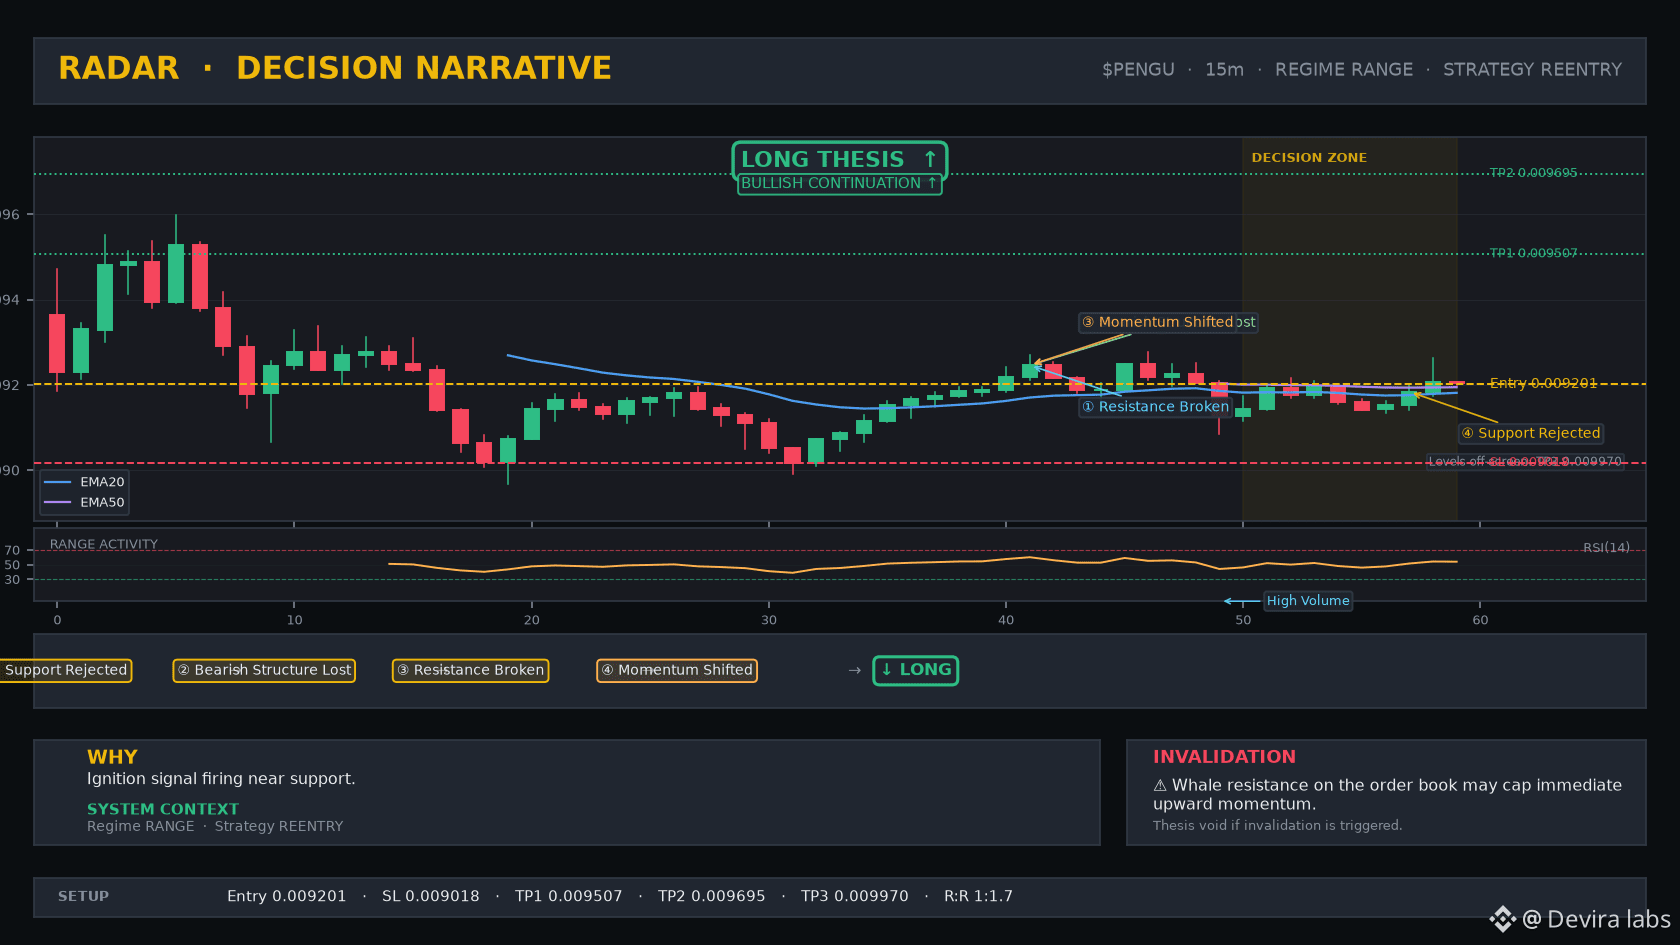Click the whale resistance warning text
Viewport: 1680px width, 945px height.
coord(1388,795)
